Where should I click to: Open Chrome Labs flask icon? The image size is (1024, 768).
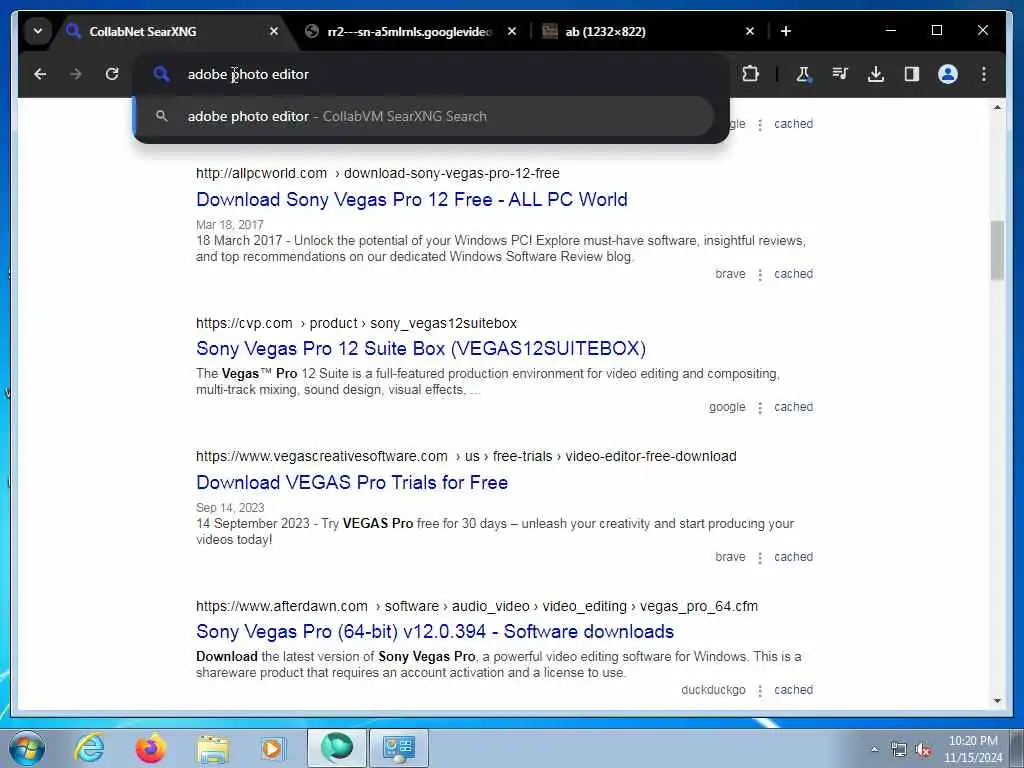tap(803, 74)
